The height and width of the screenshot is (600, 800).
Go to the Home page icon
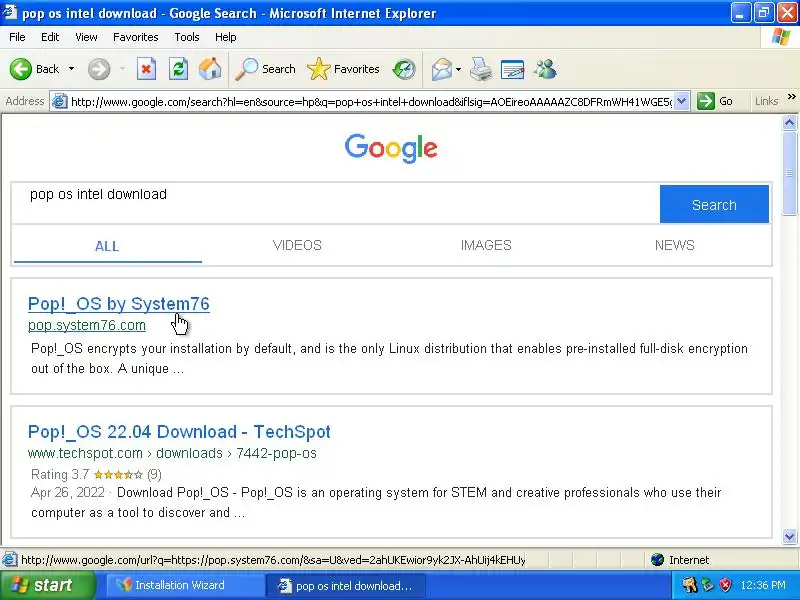pos(210,69)
